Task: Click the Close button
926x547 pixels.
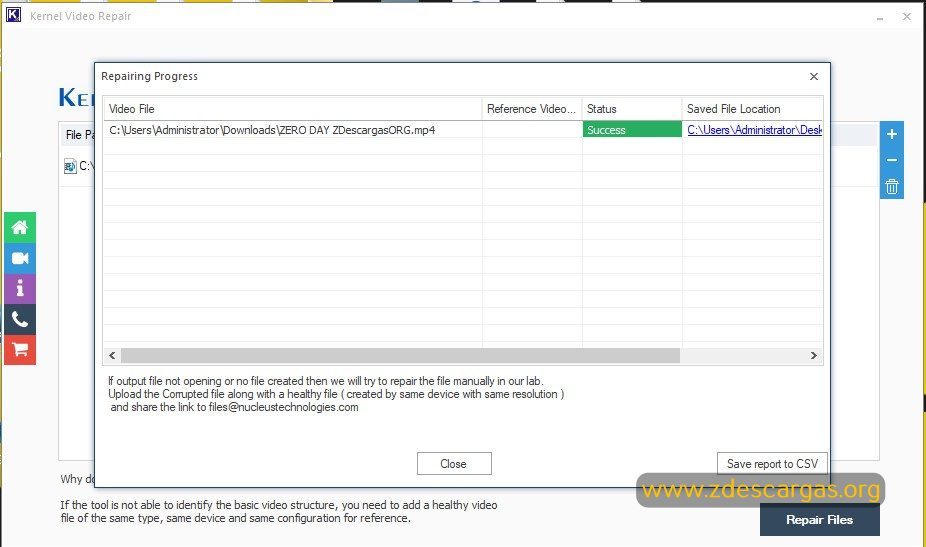Action: pyautogui.click(x=454, y=464)
